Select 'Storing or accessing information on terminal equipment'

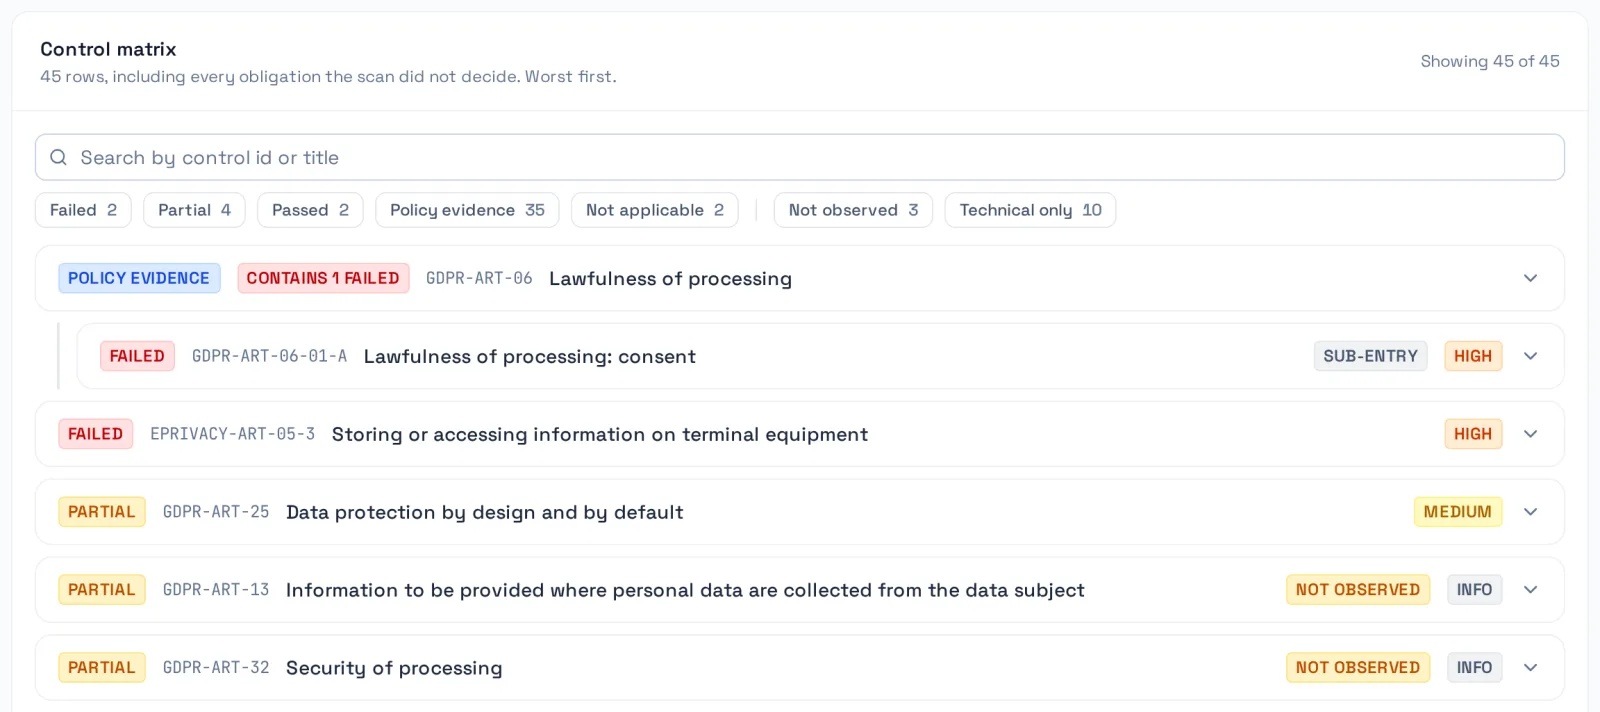click(600, 434)
